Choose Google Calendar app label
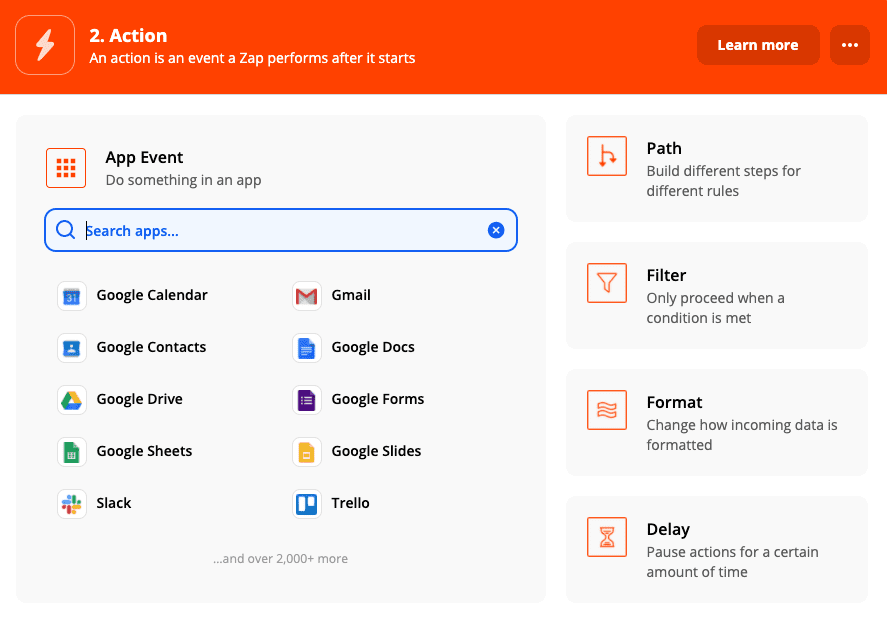This screenshot has width=887, height=620. (x=152, y=295)
